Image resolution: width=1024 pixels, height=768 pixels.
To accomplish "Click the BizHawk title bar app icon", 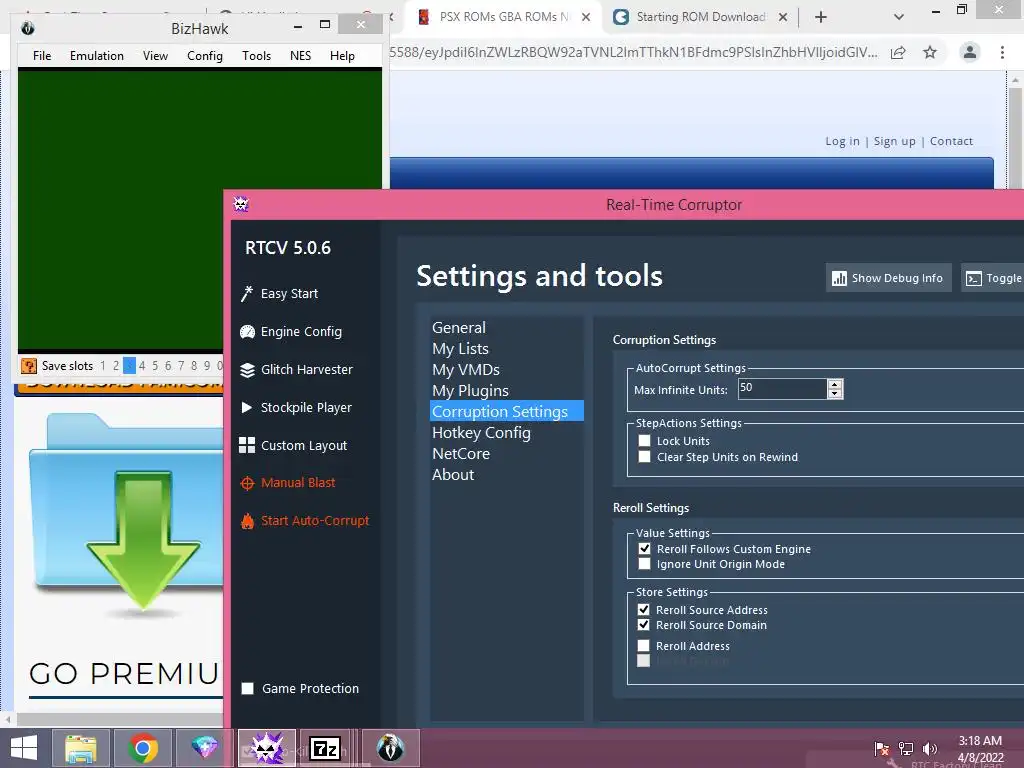I will (27, 28).
